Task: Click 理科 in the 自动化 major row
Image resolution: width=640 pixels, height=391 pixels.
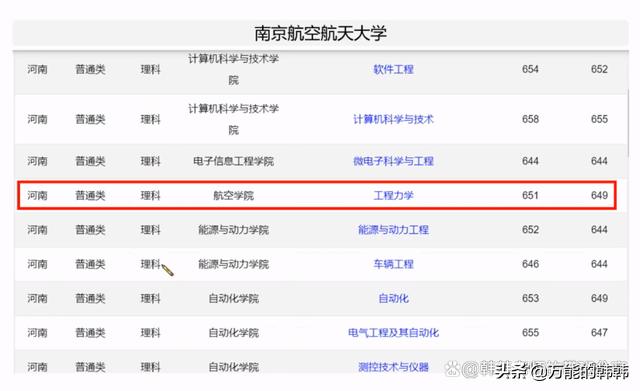Action: click(x=150, y=298)
